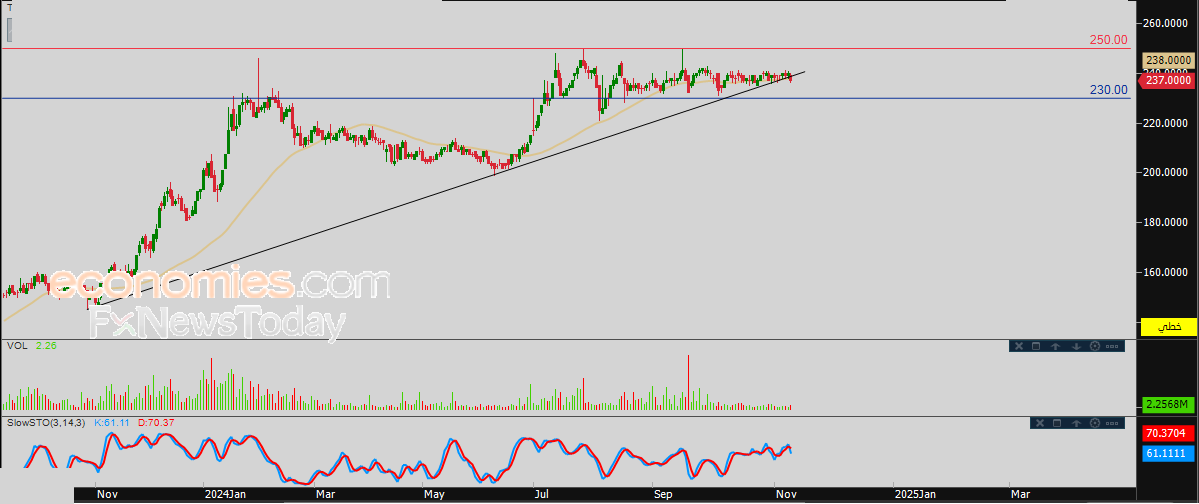Click the green 2.2568M volume tag
The height and width of the screenshot is (504, 1199).
(1168, 404)
